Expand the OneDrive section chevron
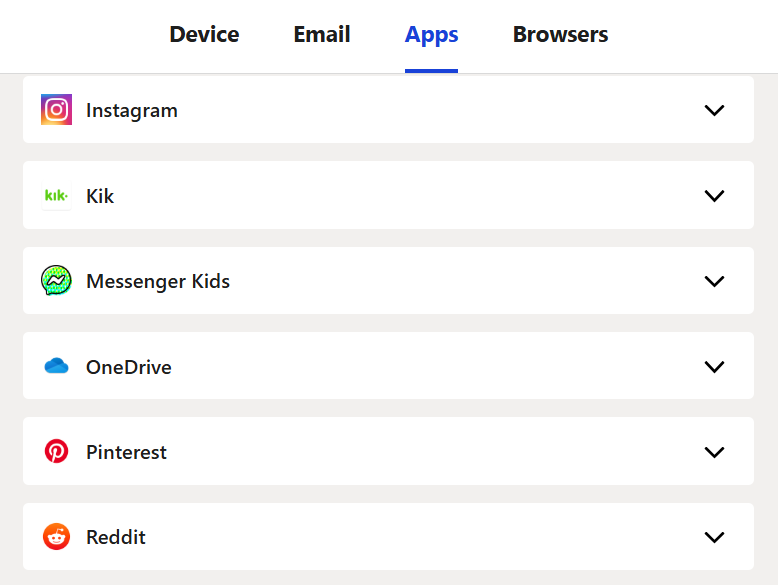 [x=714, y=367]
